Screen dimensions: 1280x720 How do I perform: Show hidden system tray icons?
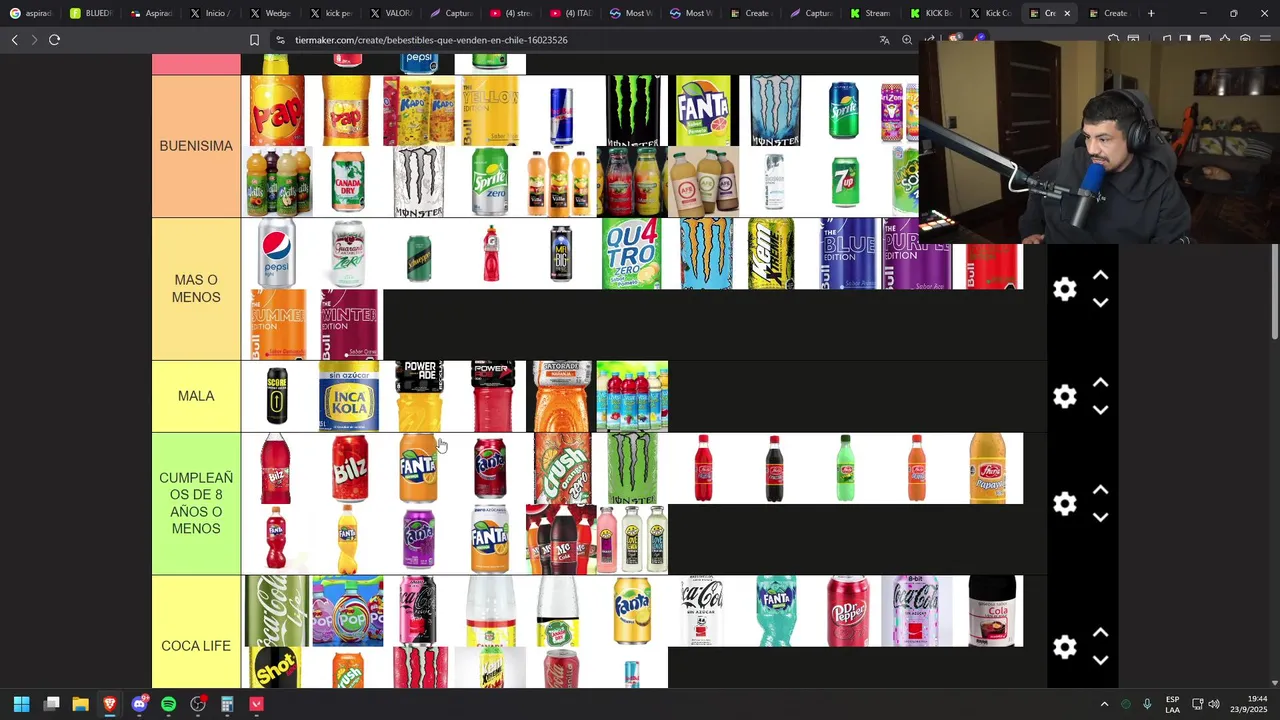(x=1104, y=704)
